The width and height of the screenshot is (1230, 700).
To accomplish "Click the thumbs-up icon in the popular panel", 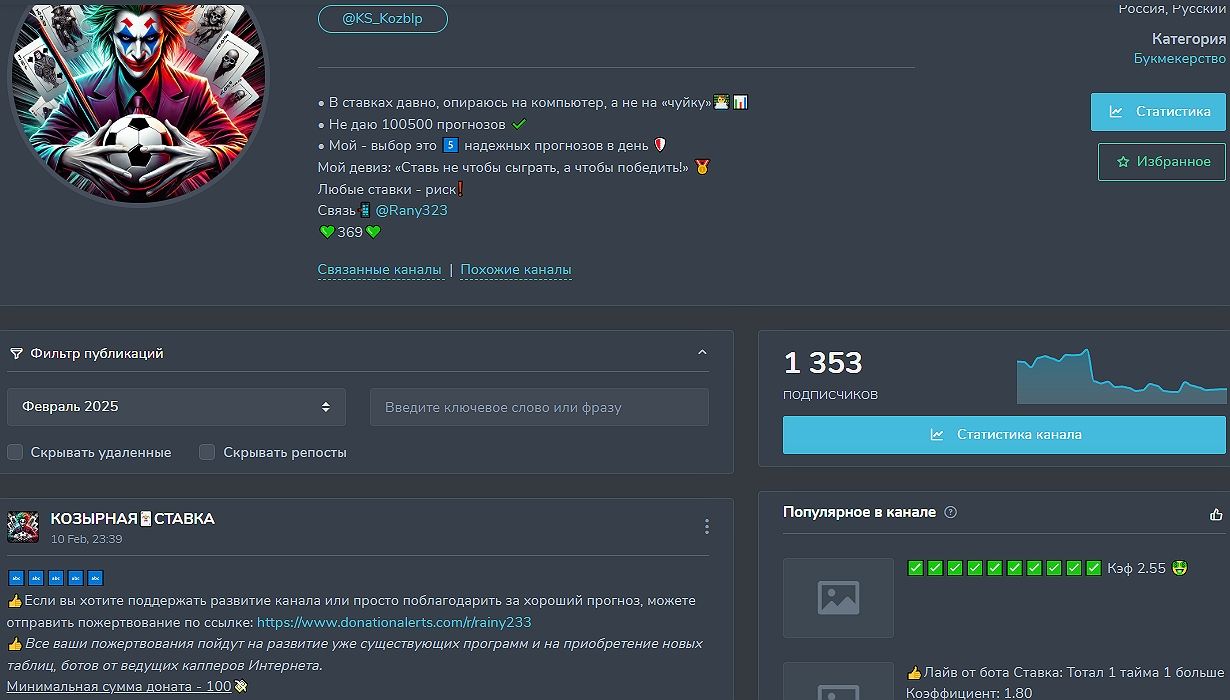I will click(1216, 514).
